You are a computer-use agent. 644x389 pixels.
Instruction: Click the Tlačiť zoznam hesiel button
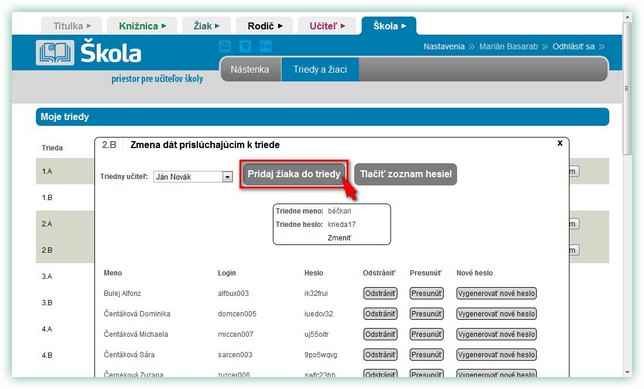pos(405,174)
